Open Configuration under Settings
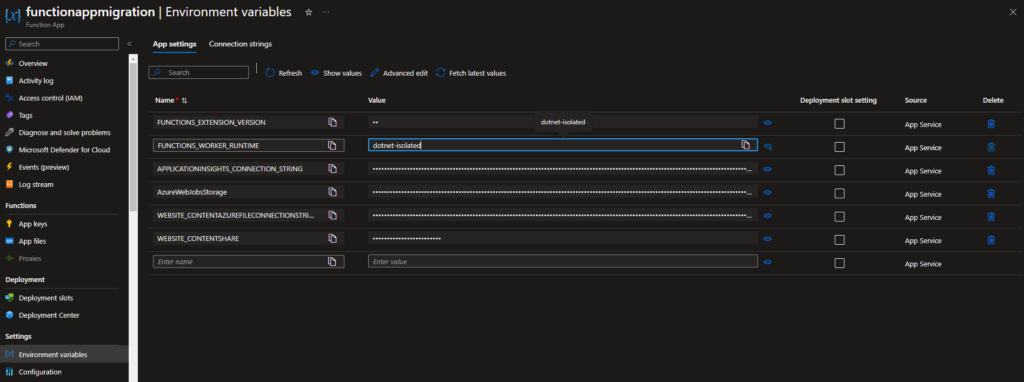The image size is (1024, 382). pos(40,372)
